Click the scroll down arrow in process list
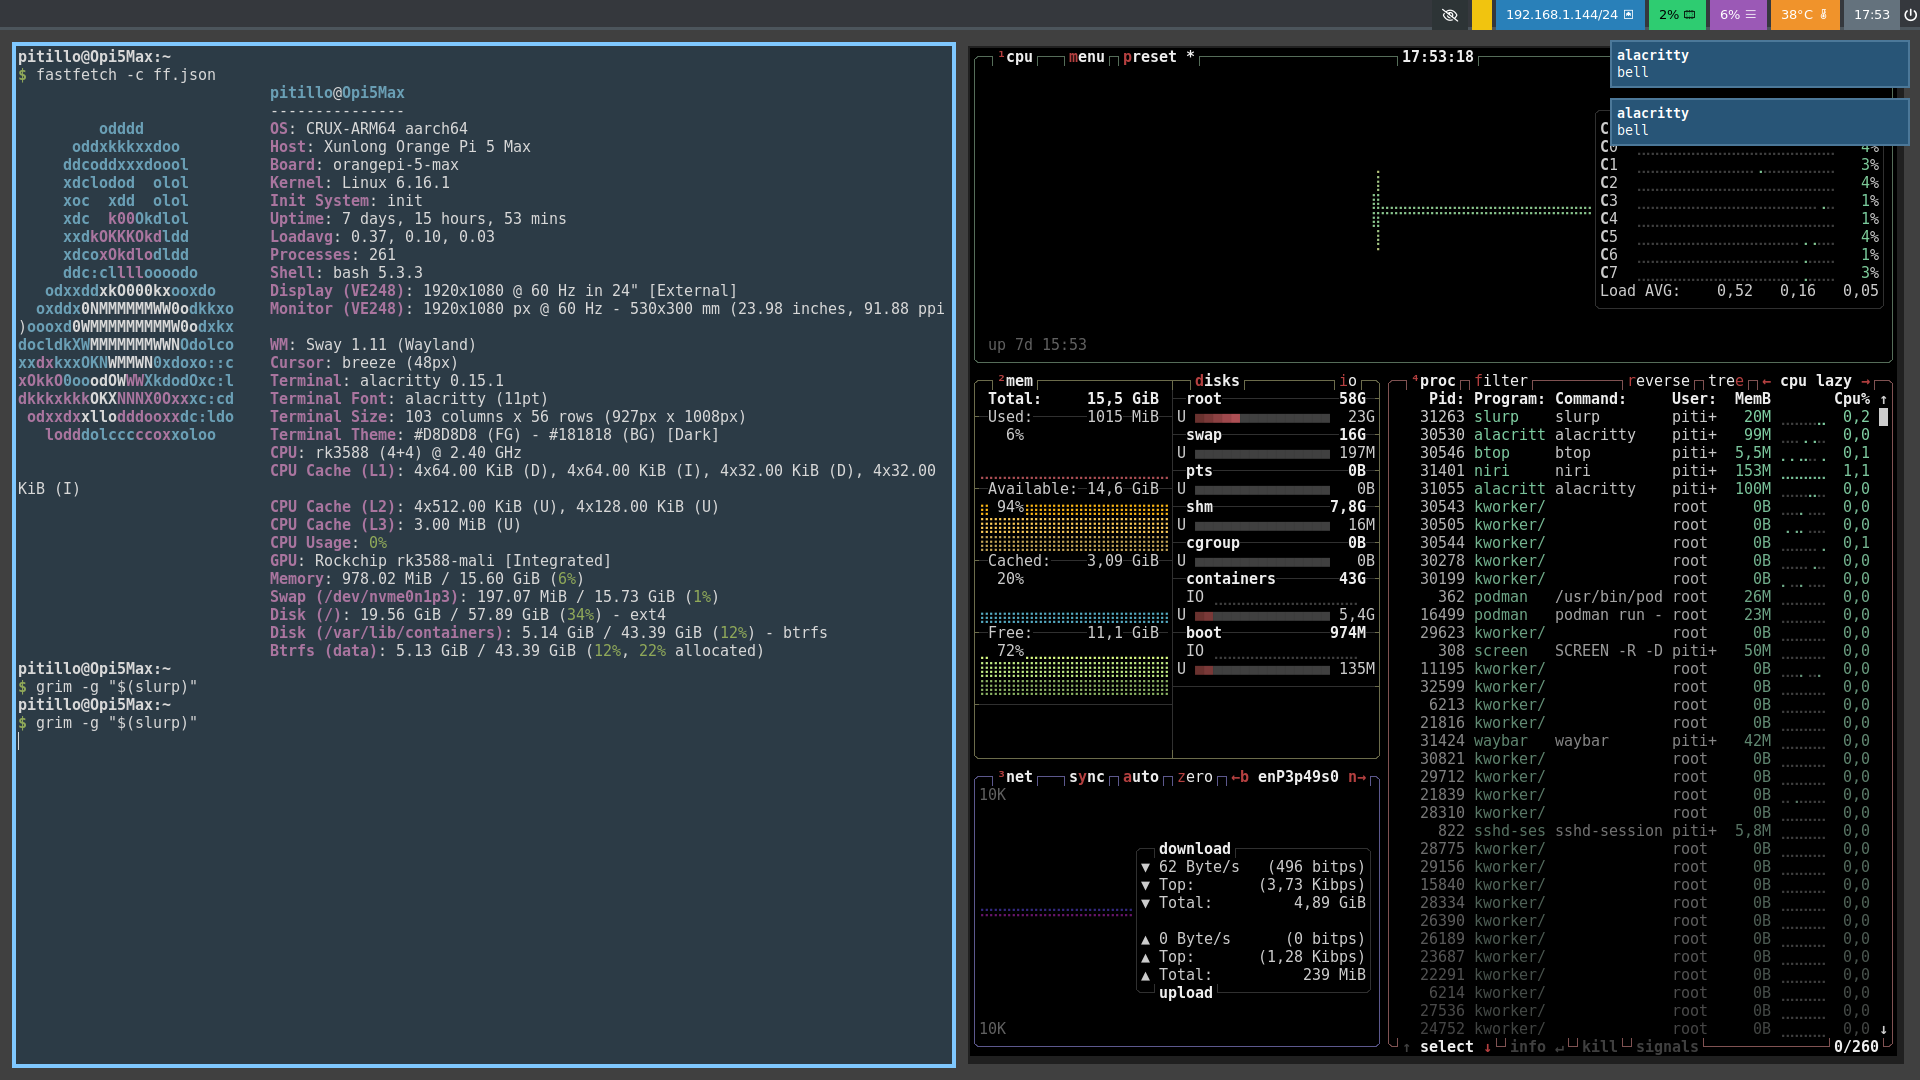 click(x=1883, y=1029)
